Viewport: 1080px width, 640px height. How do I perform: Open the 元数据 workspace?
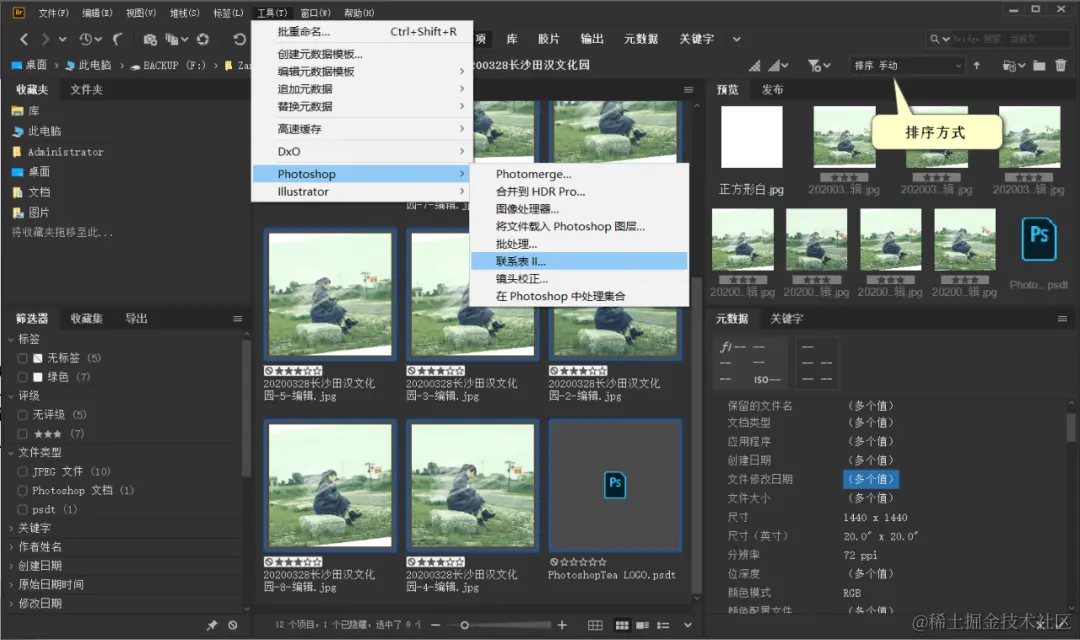(x=641, y=39)
